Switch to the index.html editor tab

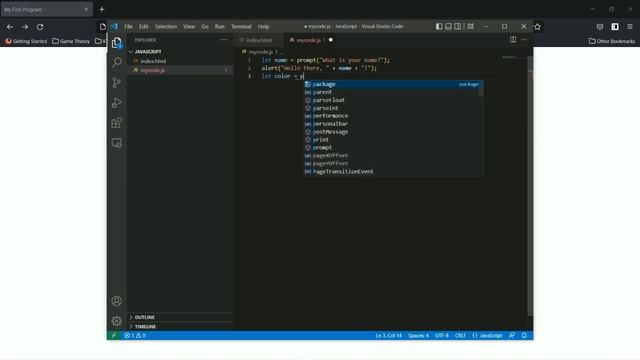click(x=259, y=40)
